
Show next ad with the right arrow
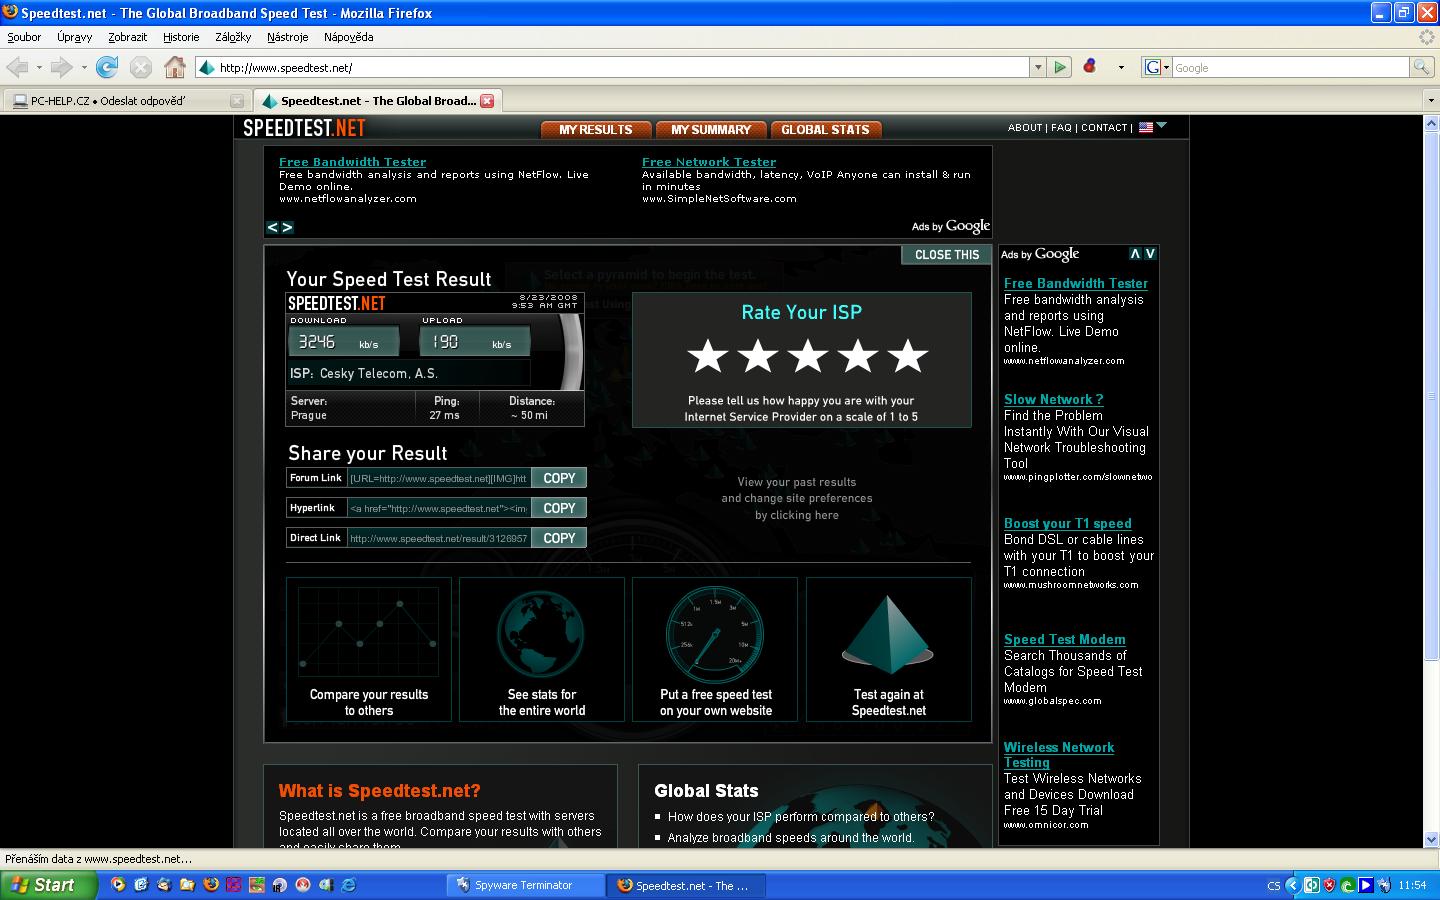(287, 227)
